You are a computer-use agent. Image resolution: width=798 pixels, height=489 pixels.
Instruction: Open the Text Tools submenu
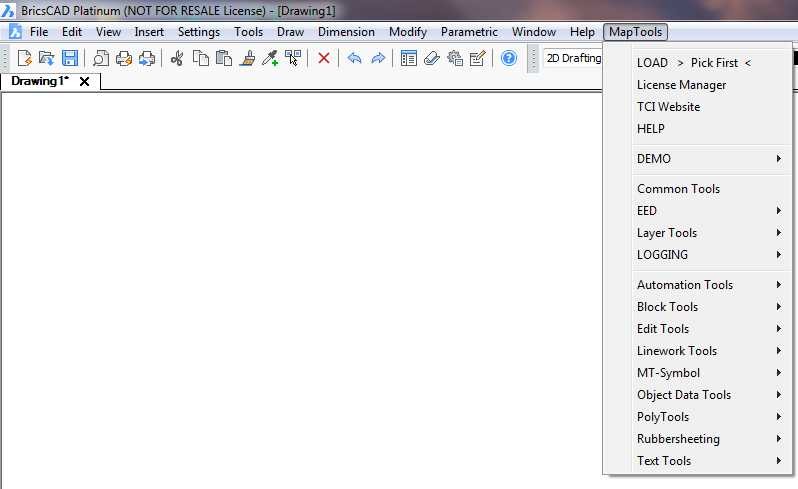pyautogui.click(x=711, y=461)
